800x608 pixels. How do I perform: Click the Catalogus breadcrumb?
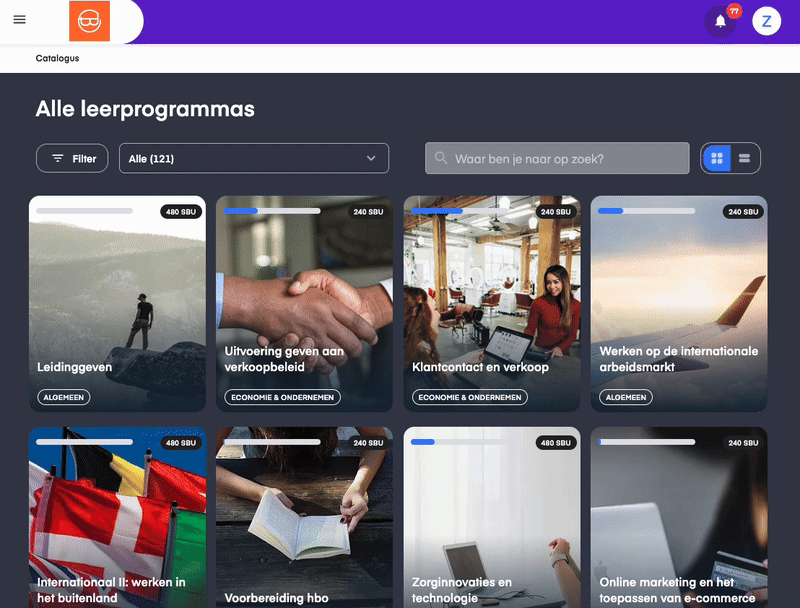[x=57, y=58]
